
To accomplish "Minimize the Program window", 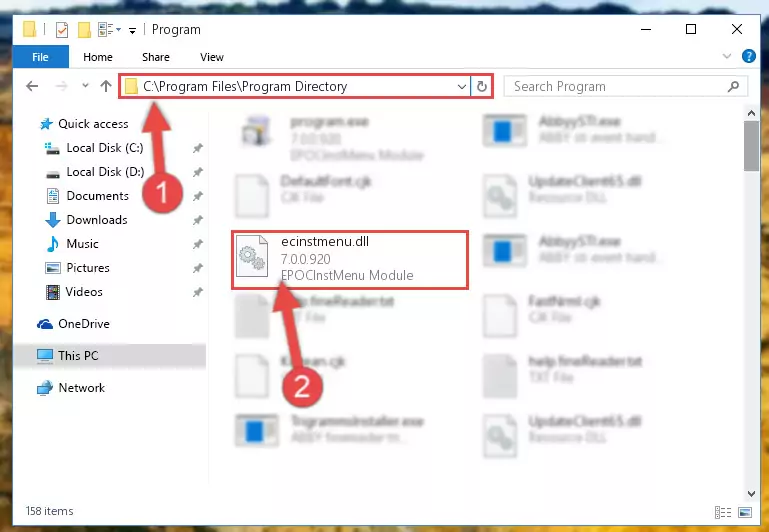I will tap(646, 29).
